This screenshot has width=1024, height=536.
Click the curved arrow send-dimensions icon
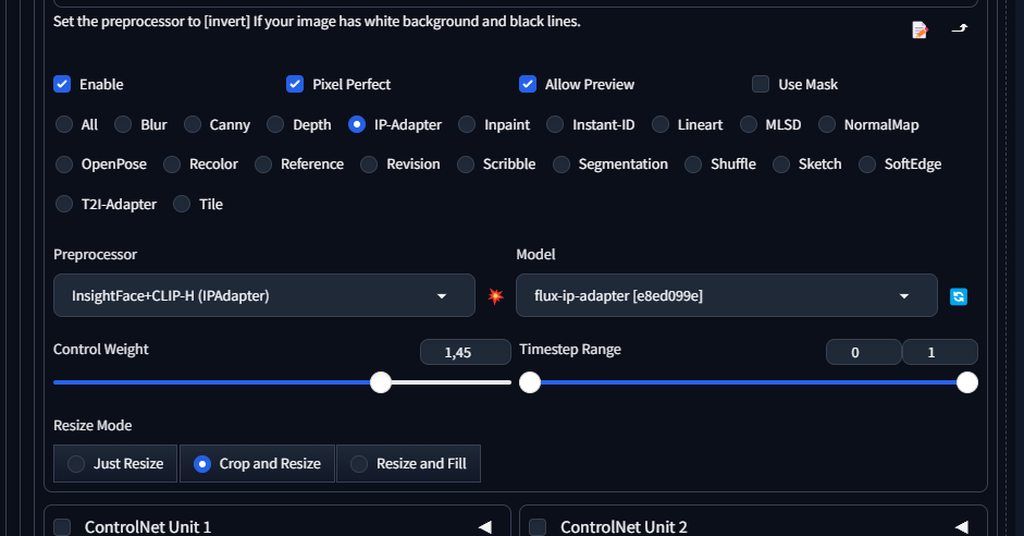click(x=959, y=28)
